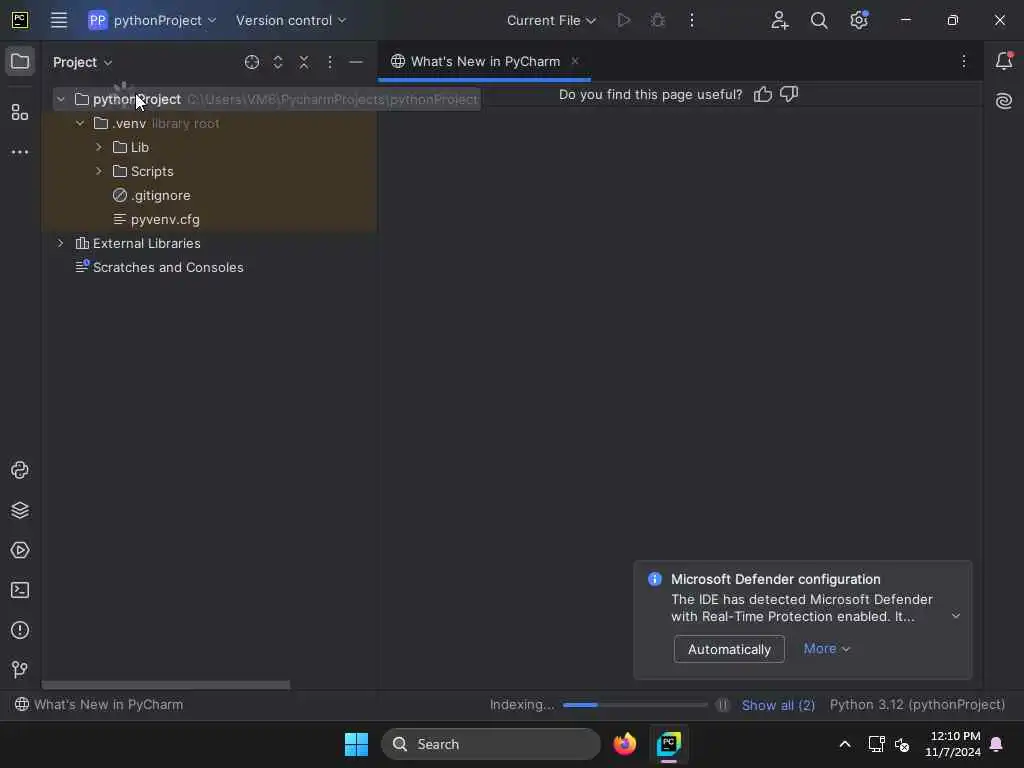Image resolution: width=1024 pixels, height=768 pixels.
Task: Open Version control dropdown
Action: [291, 20]
